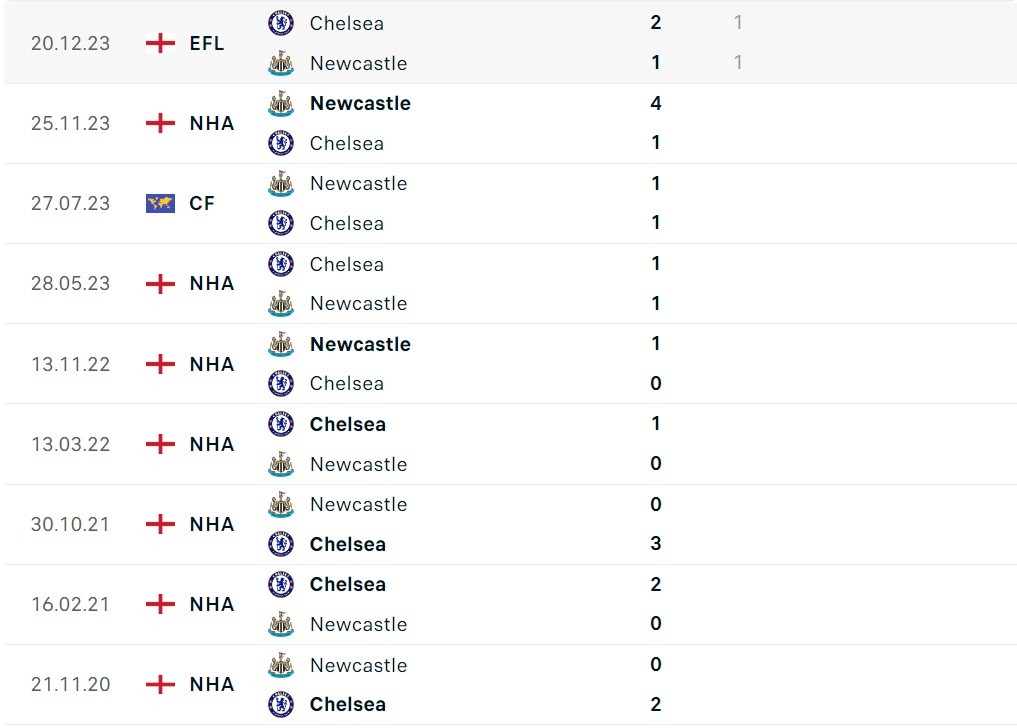The image size is (1017, 728).
Task: Open the bold Chelsea team on 13.03.22
Action: pos(347,424)
